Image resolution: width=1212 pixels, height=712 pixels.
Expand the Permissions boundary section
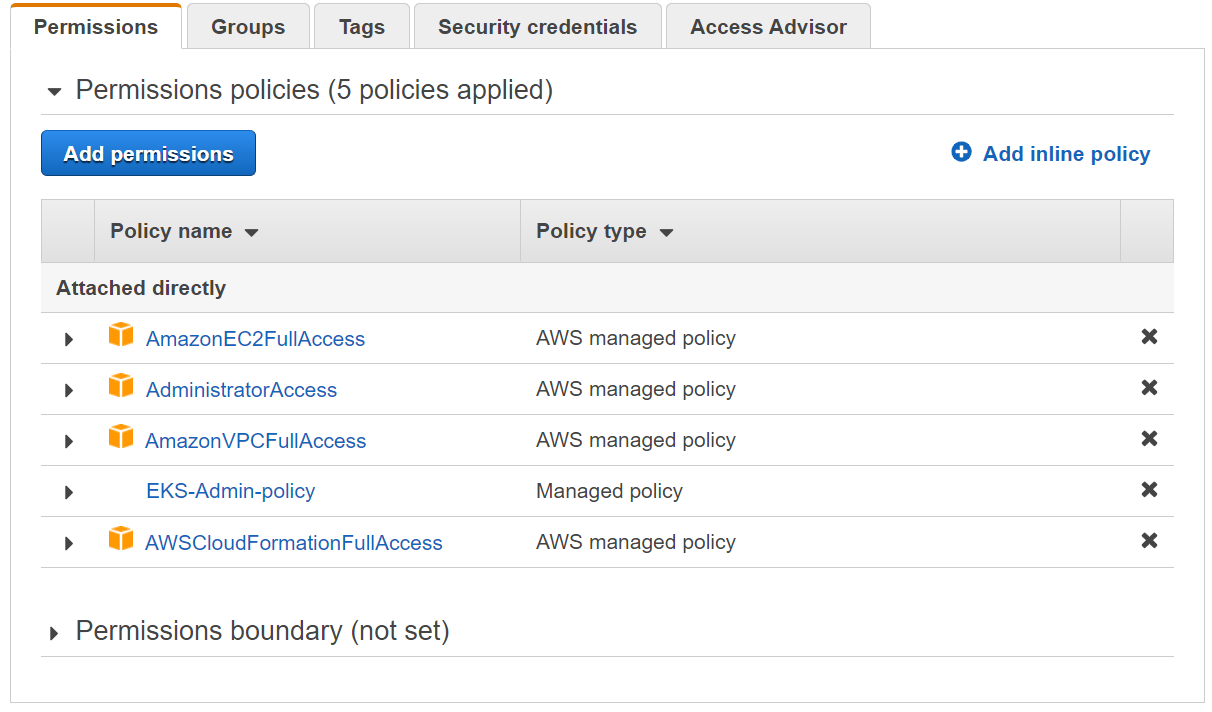click(55, 633)
